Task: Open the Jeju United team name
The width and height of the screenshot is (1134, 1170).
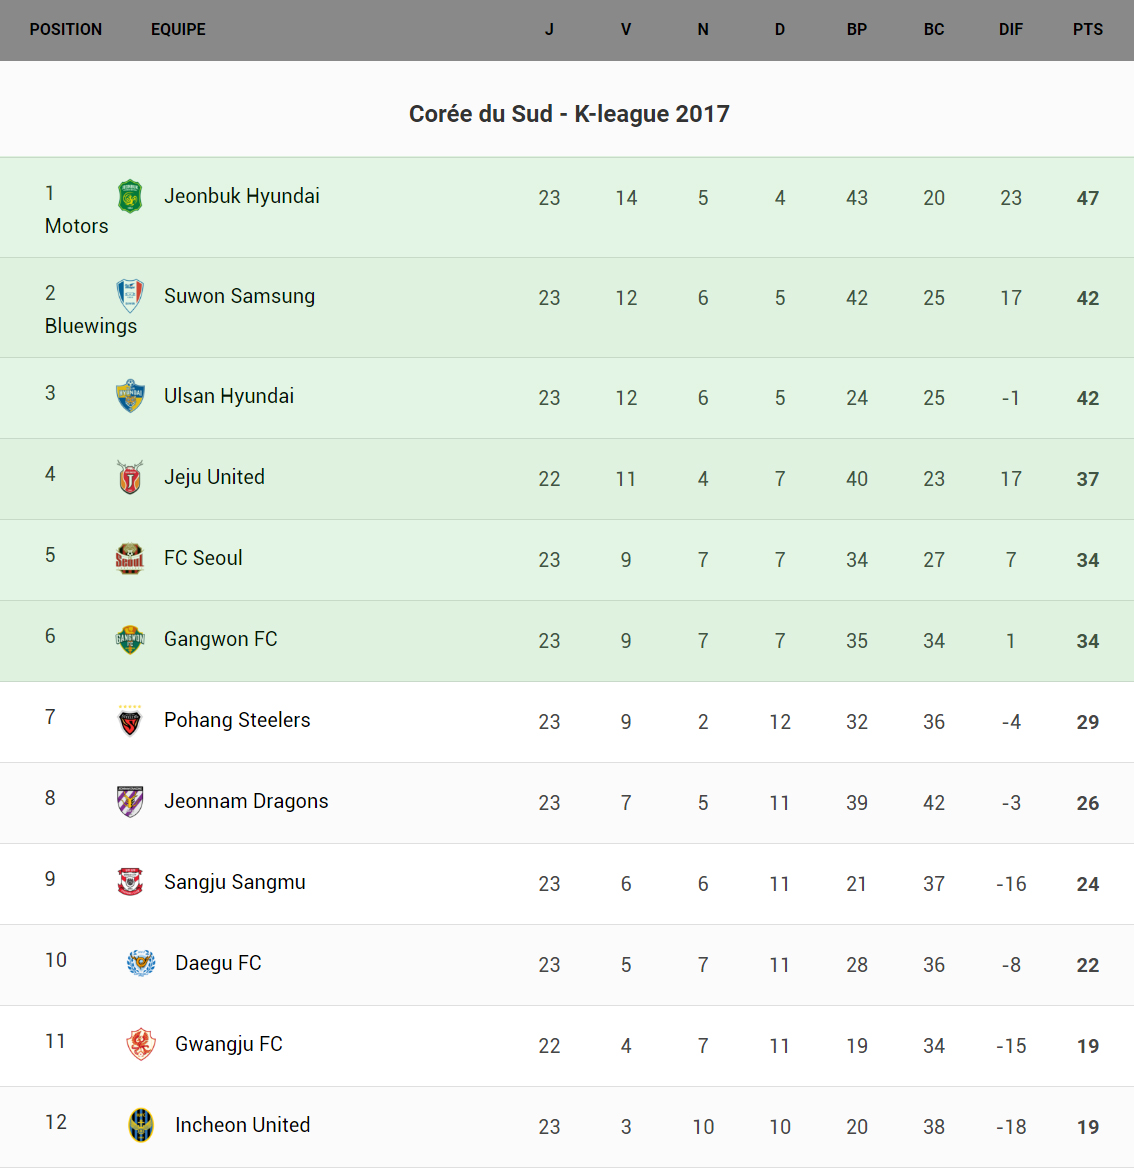Action: (214, 477)
